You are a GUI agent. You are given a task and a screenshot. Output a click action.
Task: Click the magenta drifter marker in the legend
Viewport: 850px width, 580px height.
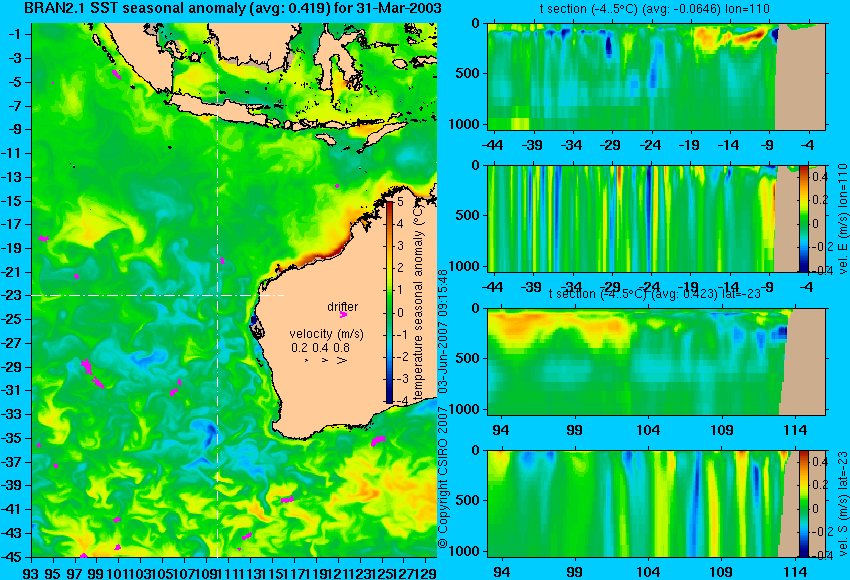343,314
